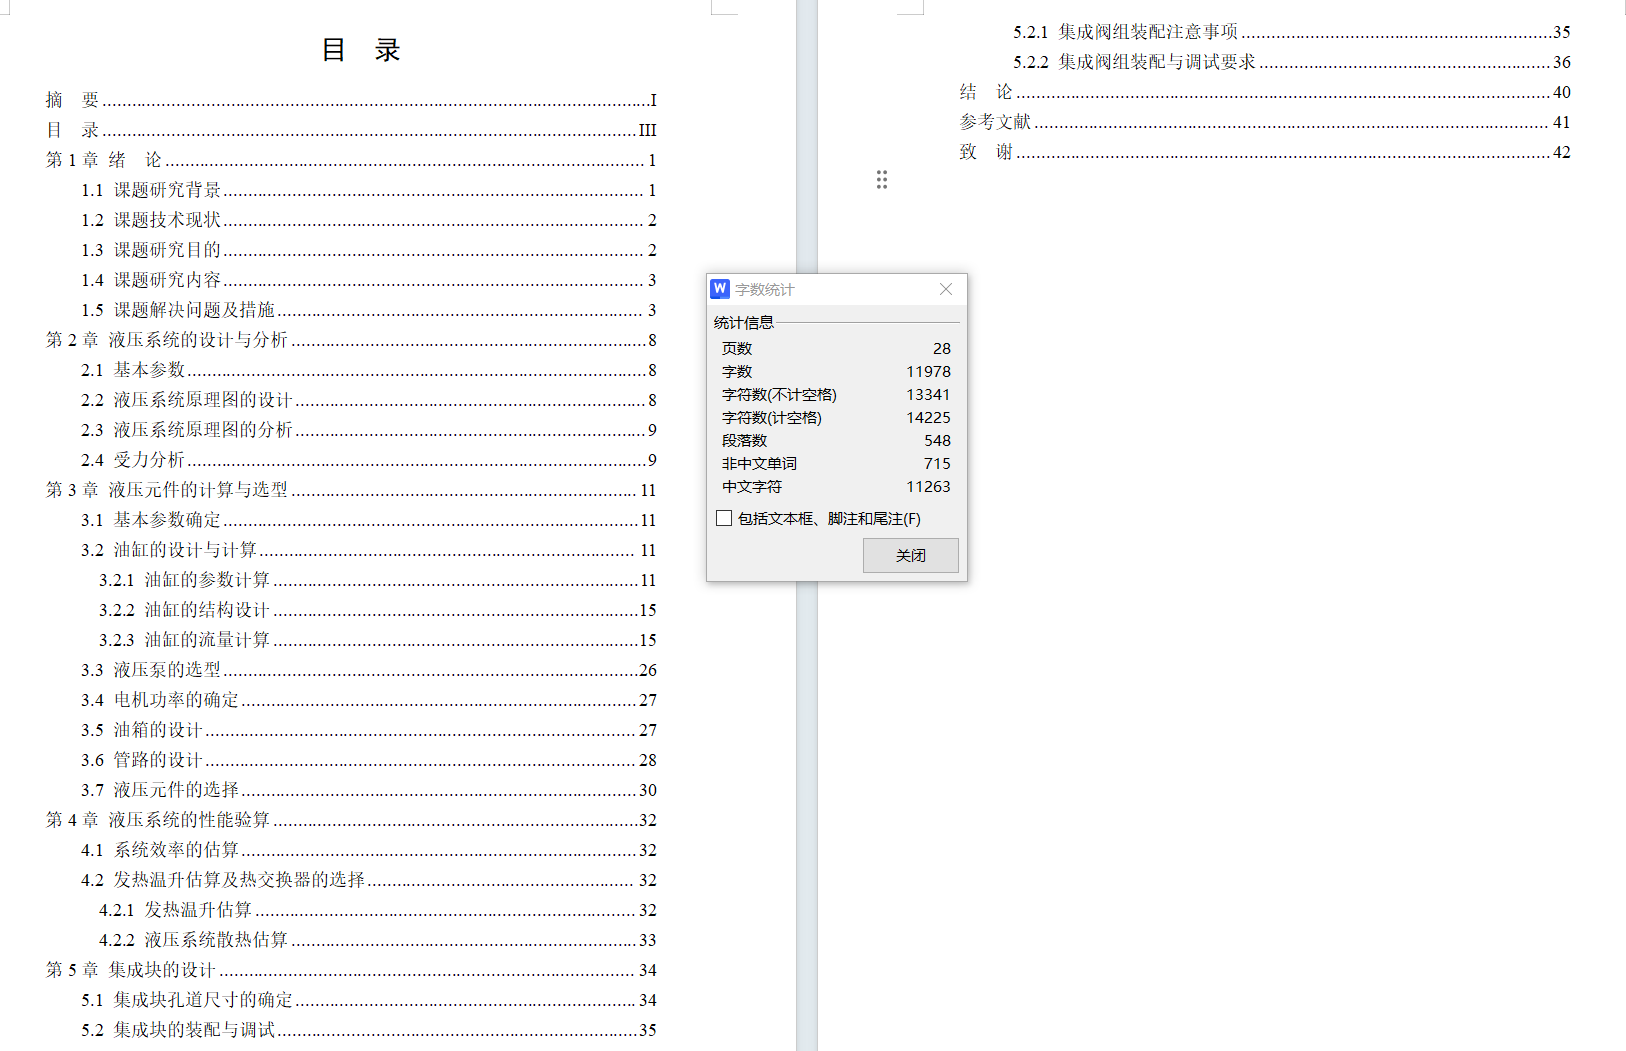Click 非中文单词 row label
1626x1051 pixels.
click(x=760, y=463)
